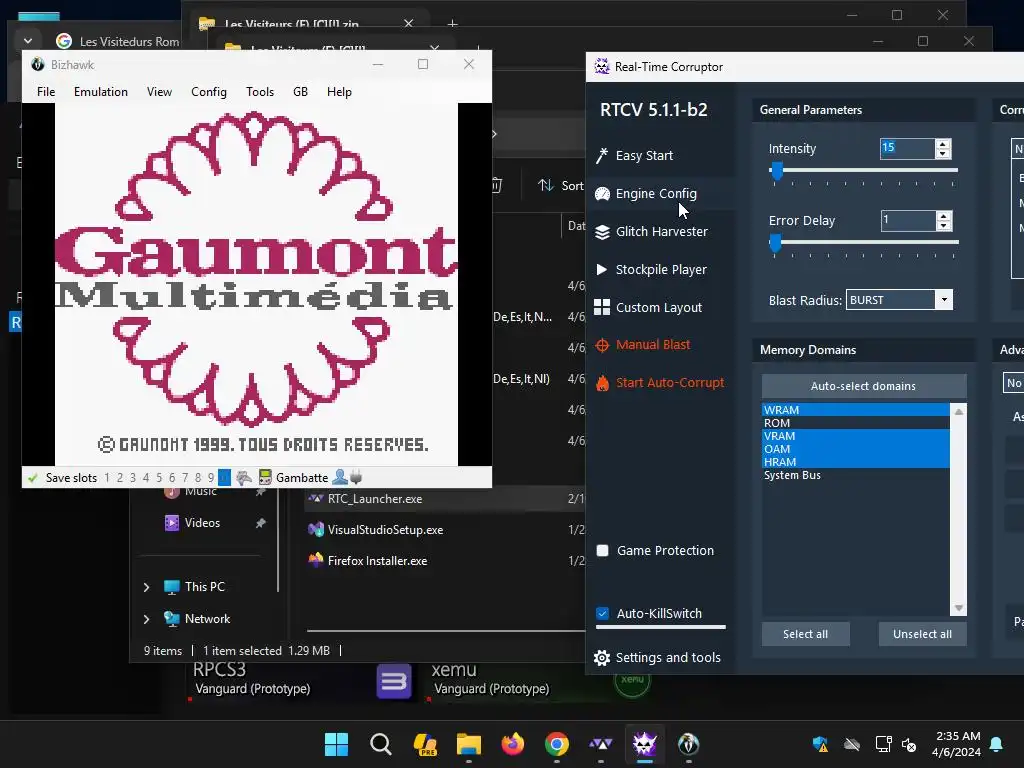Open File Explorer from the taskbar
This screenshot has width=1024, height=768.
pos(468,744)
